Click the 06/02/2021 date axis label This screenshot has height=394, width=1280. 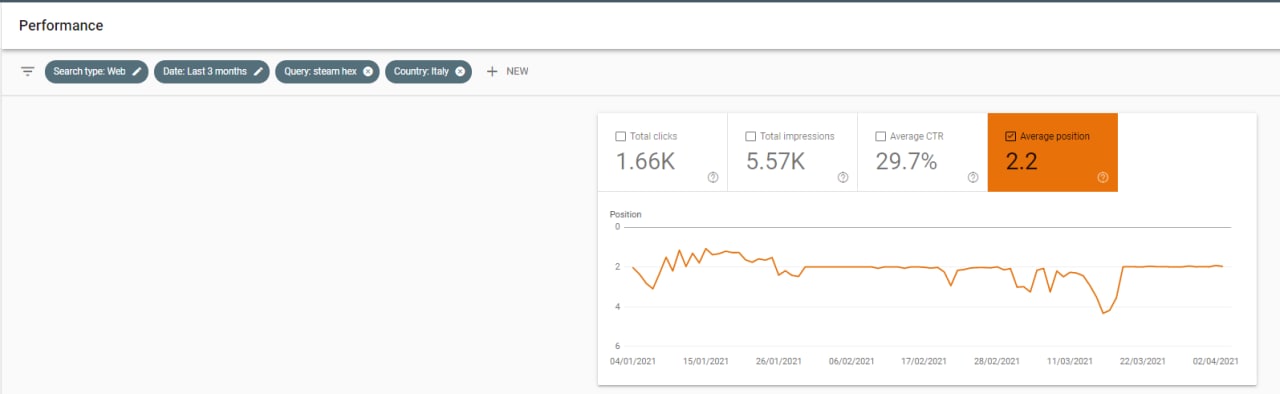click(851, 361)
